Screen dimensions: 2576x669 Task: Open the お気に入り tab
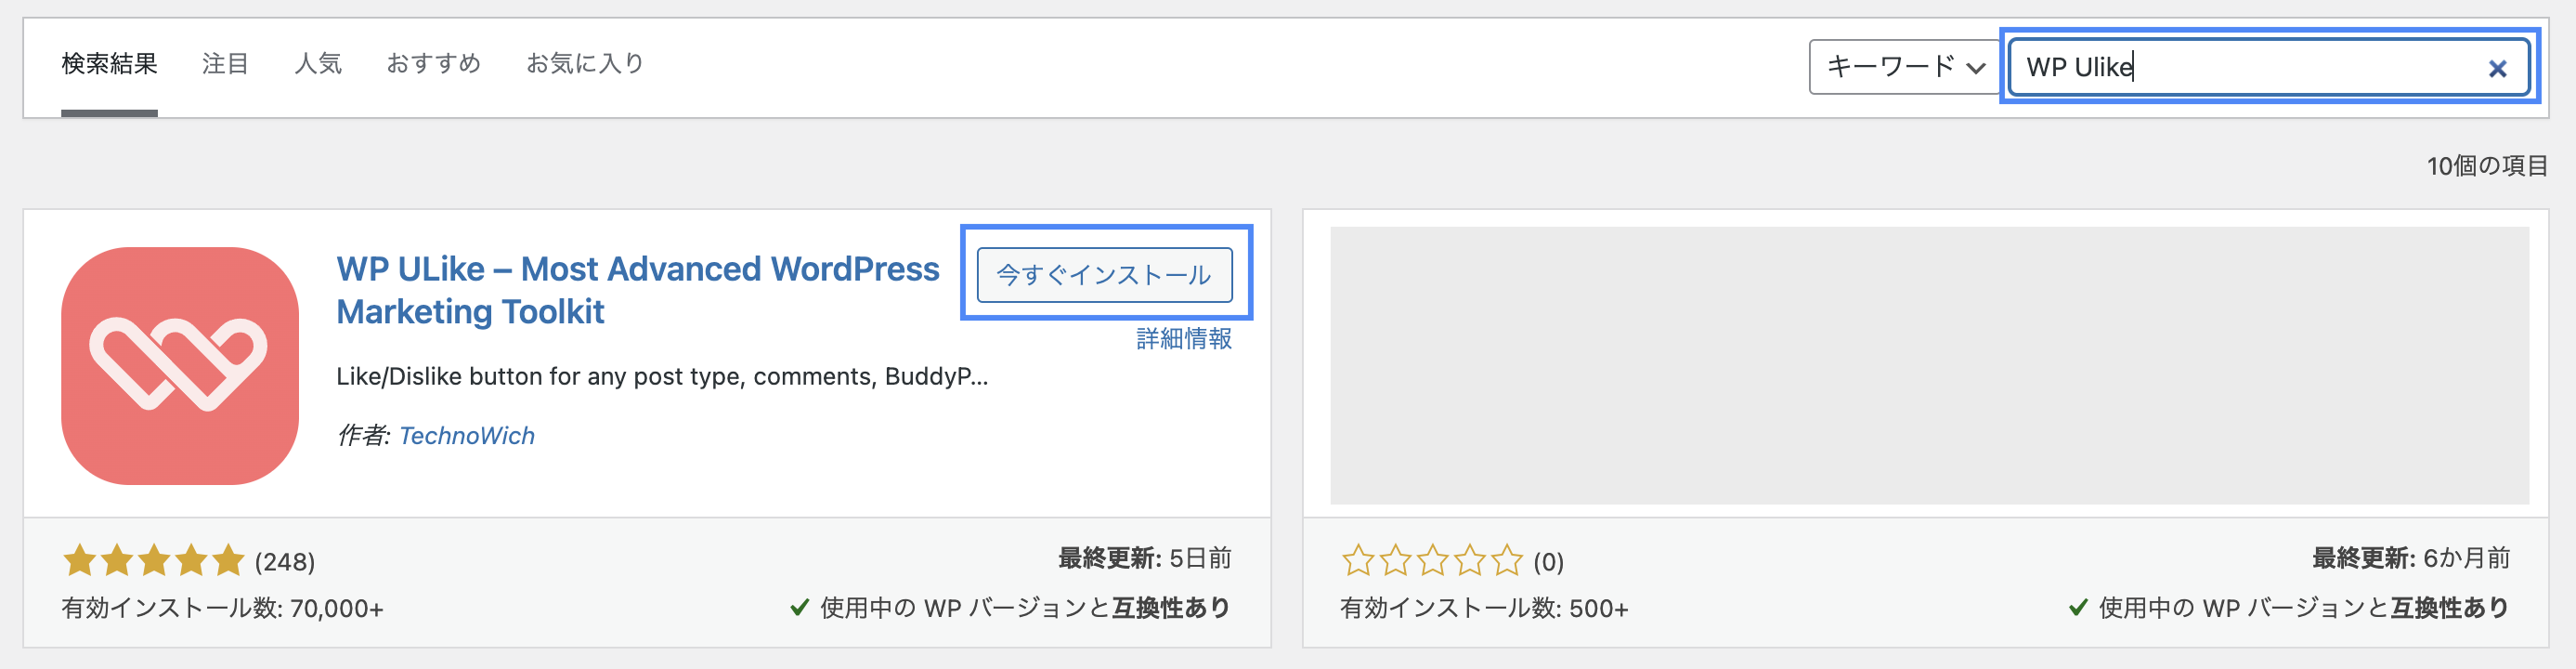point(585,64)
